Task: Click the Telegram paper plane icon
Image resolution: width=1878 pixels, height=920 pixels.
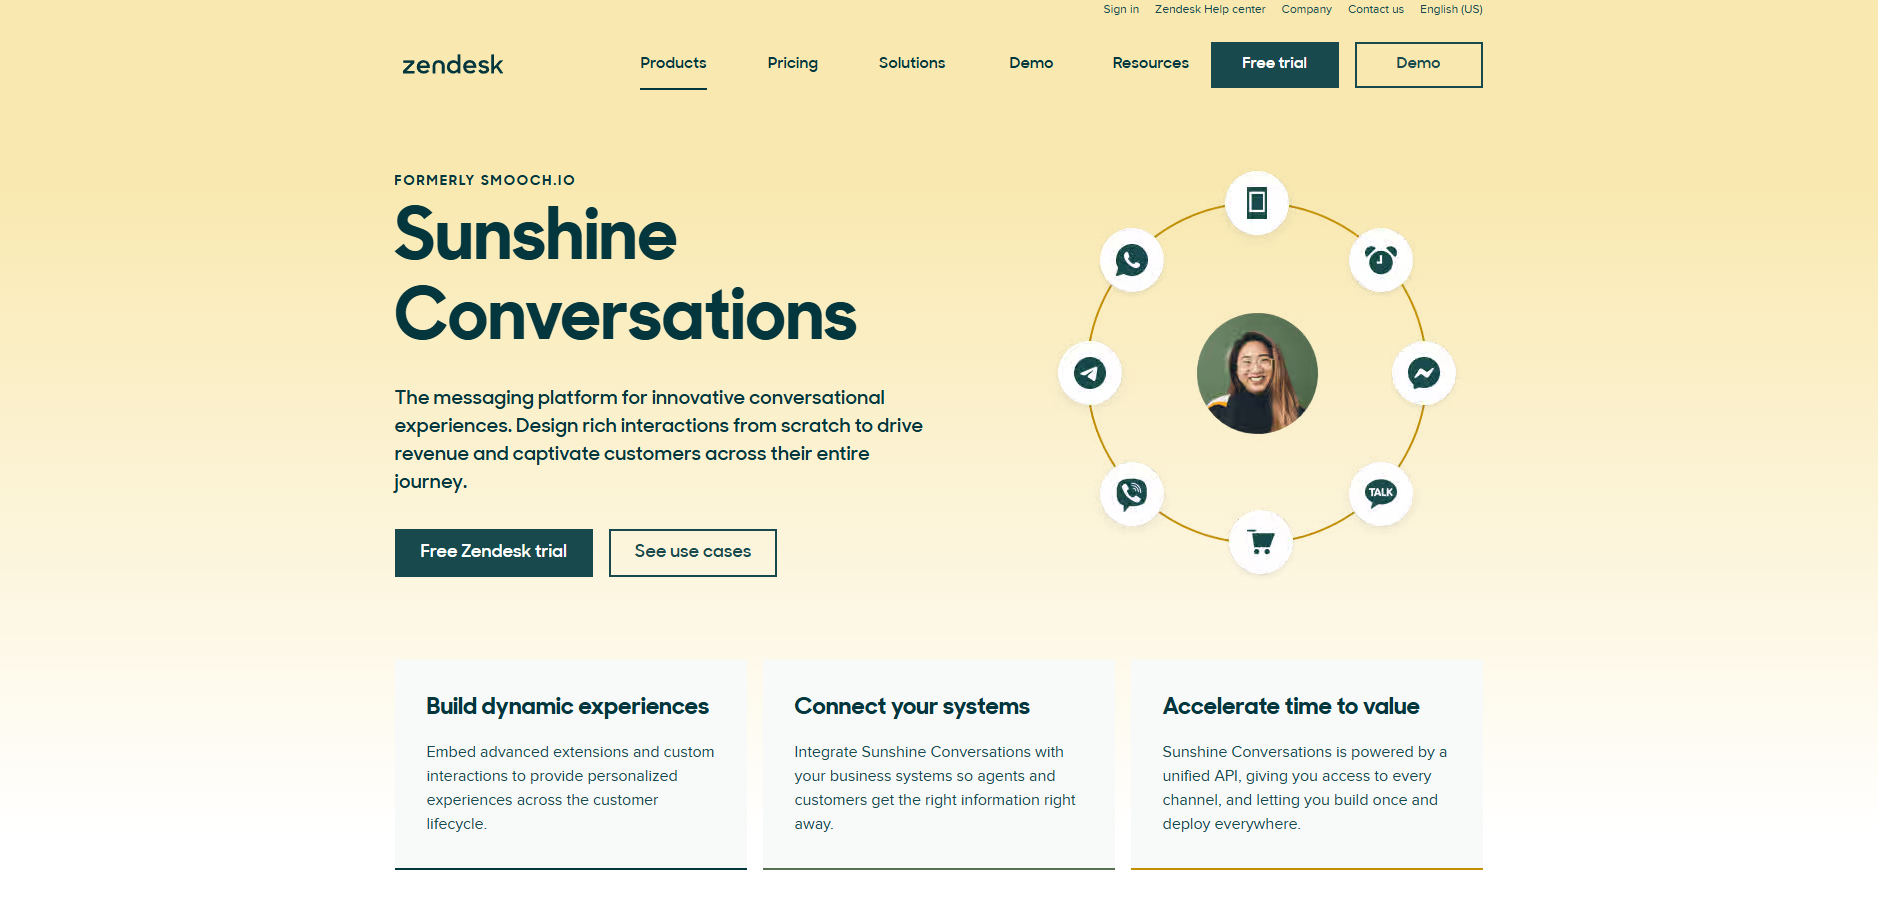Action: coord(1090,373)
